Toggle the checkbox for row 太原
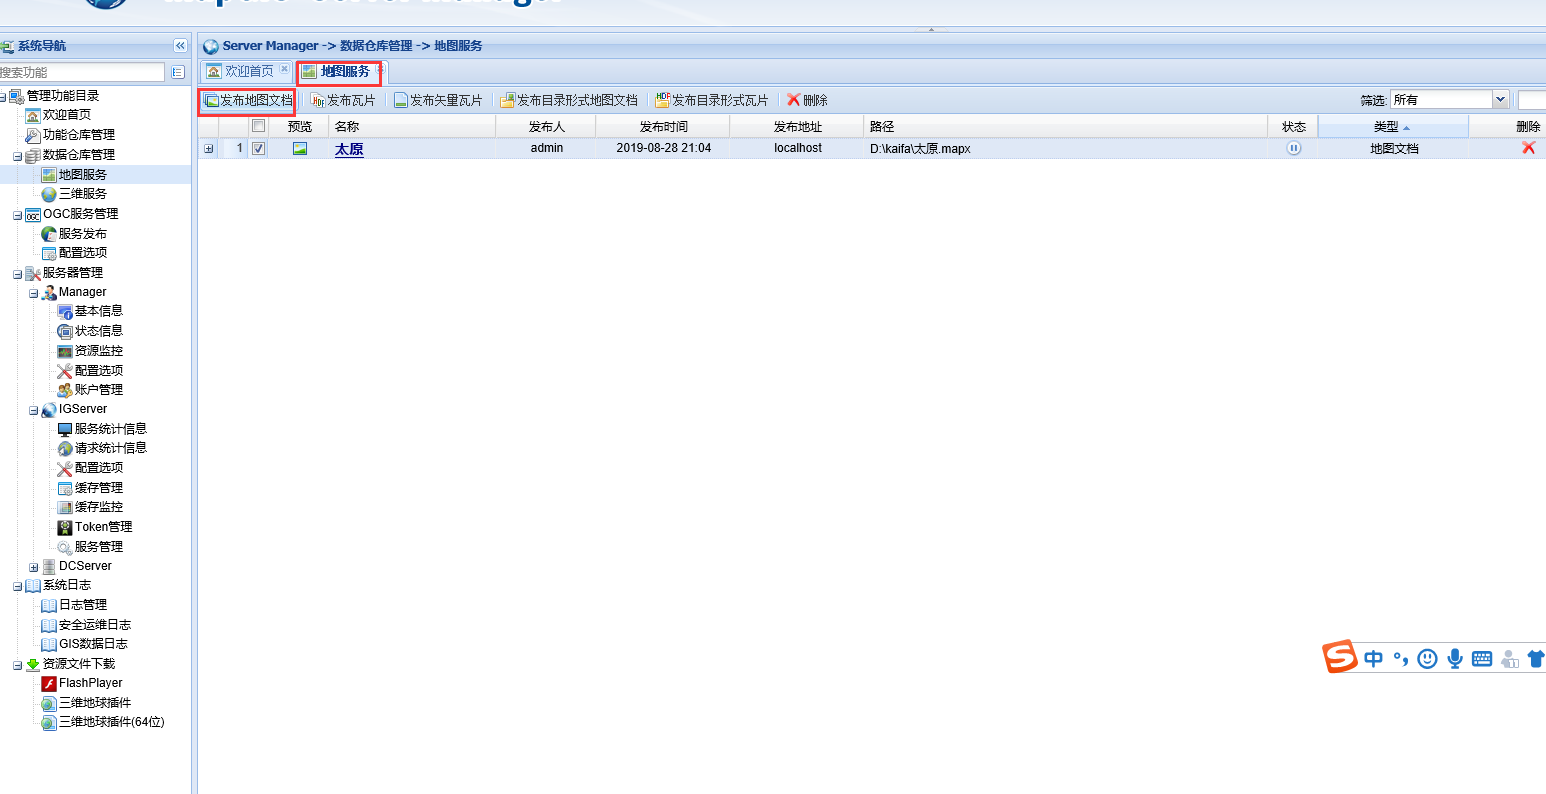Viewport: 1546px width, 794px height. click(258, 148)
